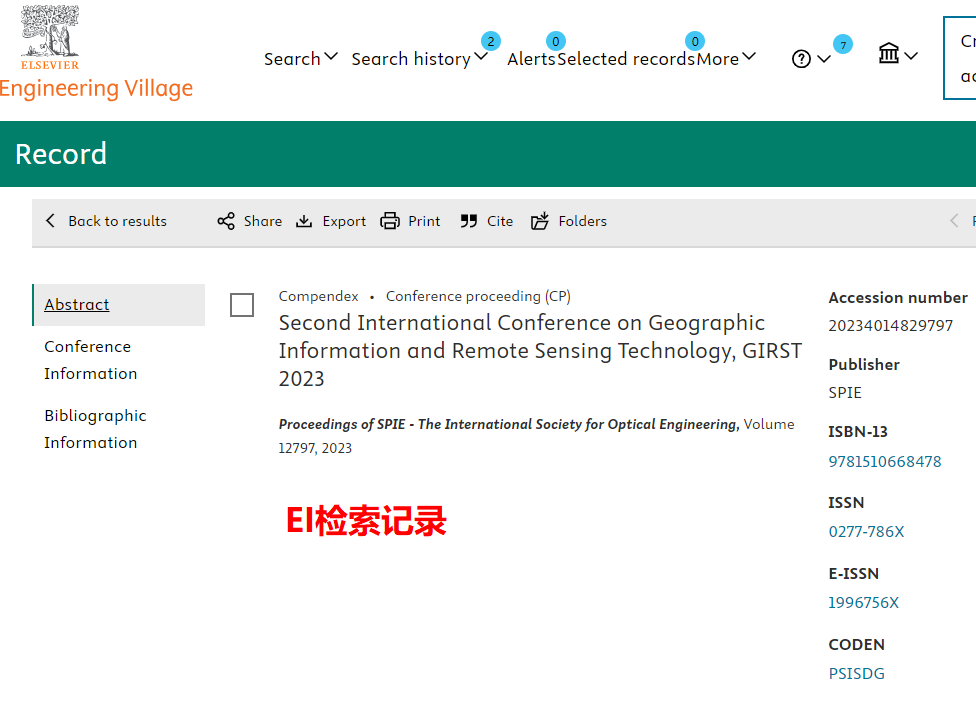Expand the help chevron dropdown
Viewport: 976px width, 708px height.
(x=824, y=59)
